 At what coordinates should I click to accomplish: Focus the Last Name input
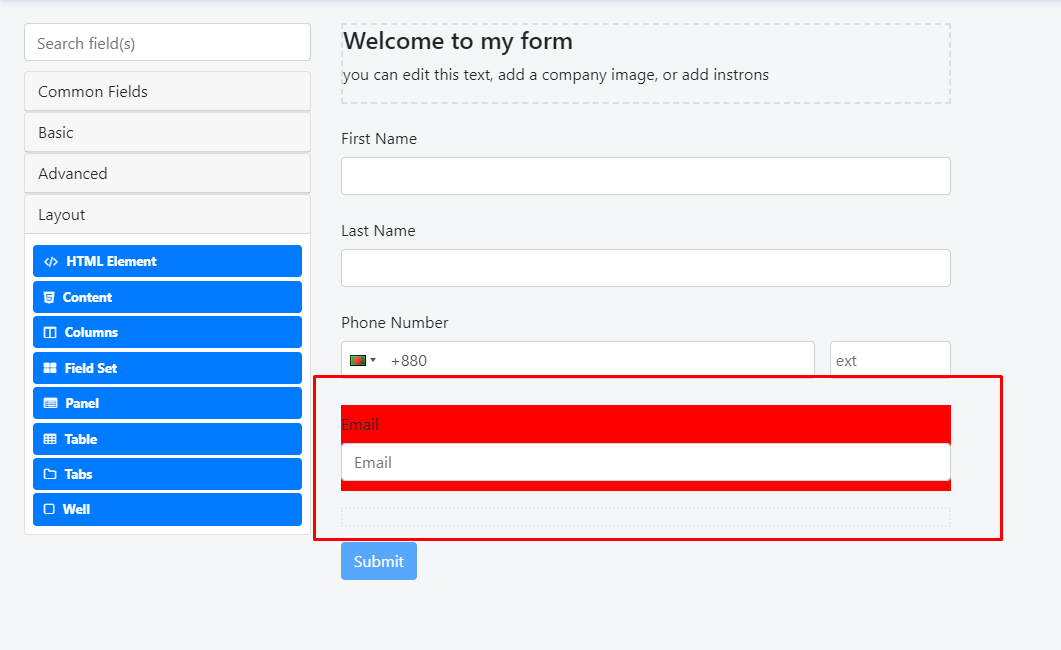[x=645, y=268]
